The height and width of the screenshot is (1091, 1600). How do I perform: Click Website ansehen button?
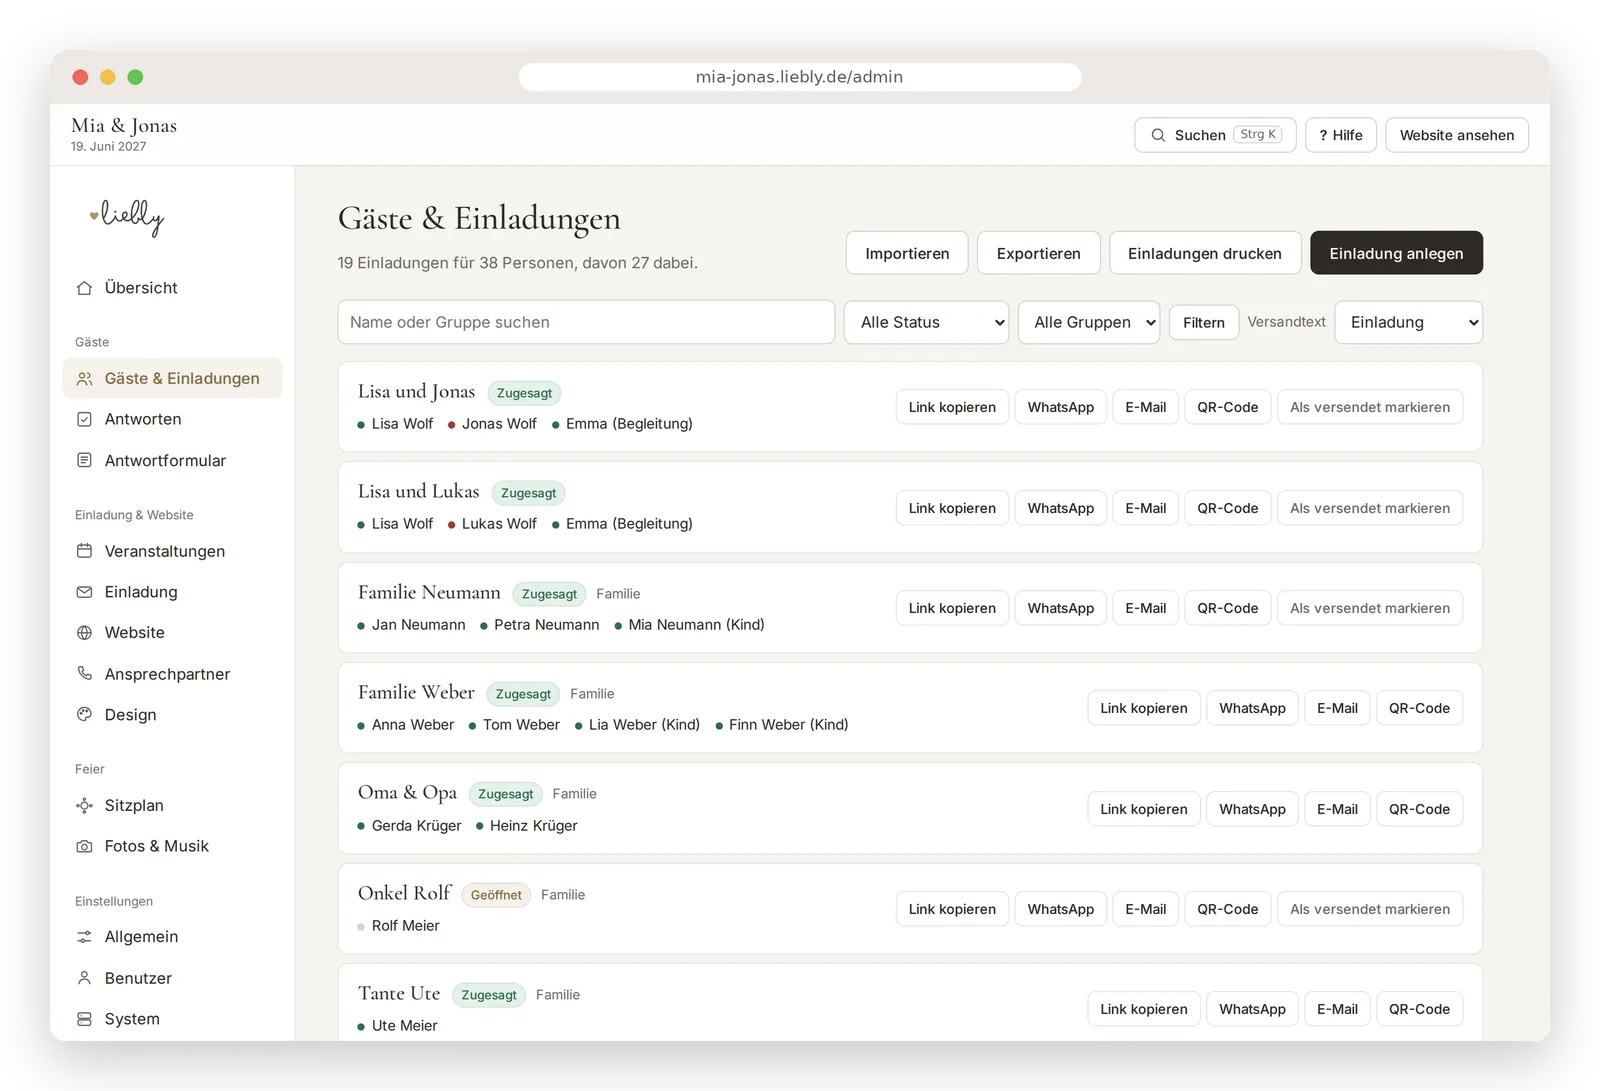click(x=1457, y=135)
